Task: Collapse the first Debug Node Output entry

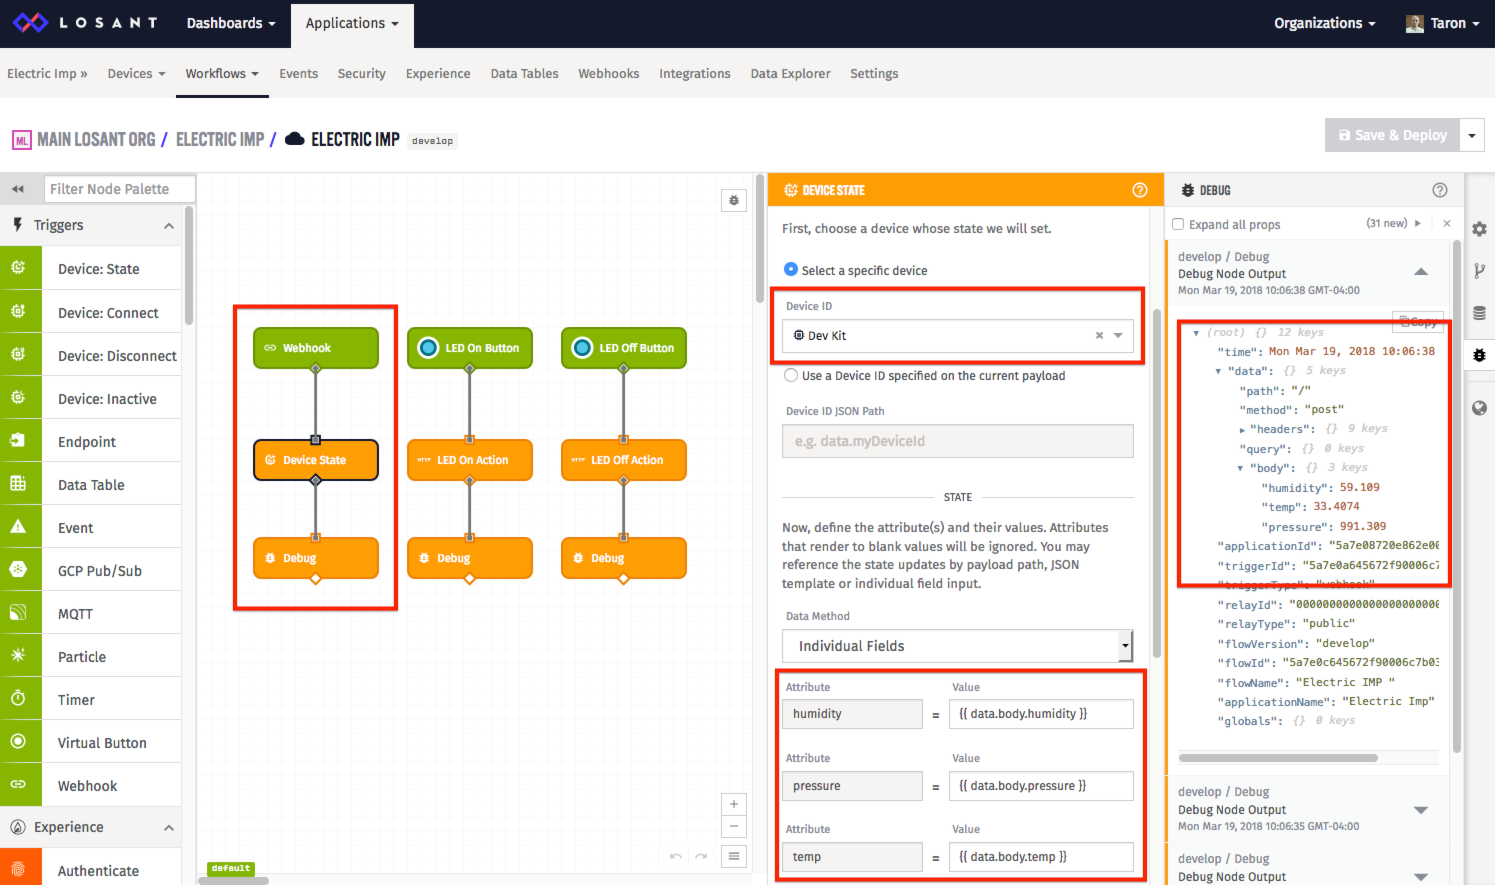Action: [x=1421, y=272]
